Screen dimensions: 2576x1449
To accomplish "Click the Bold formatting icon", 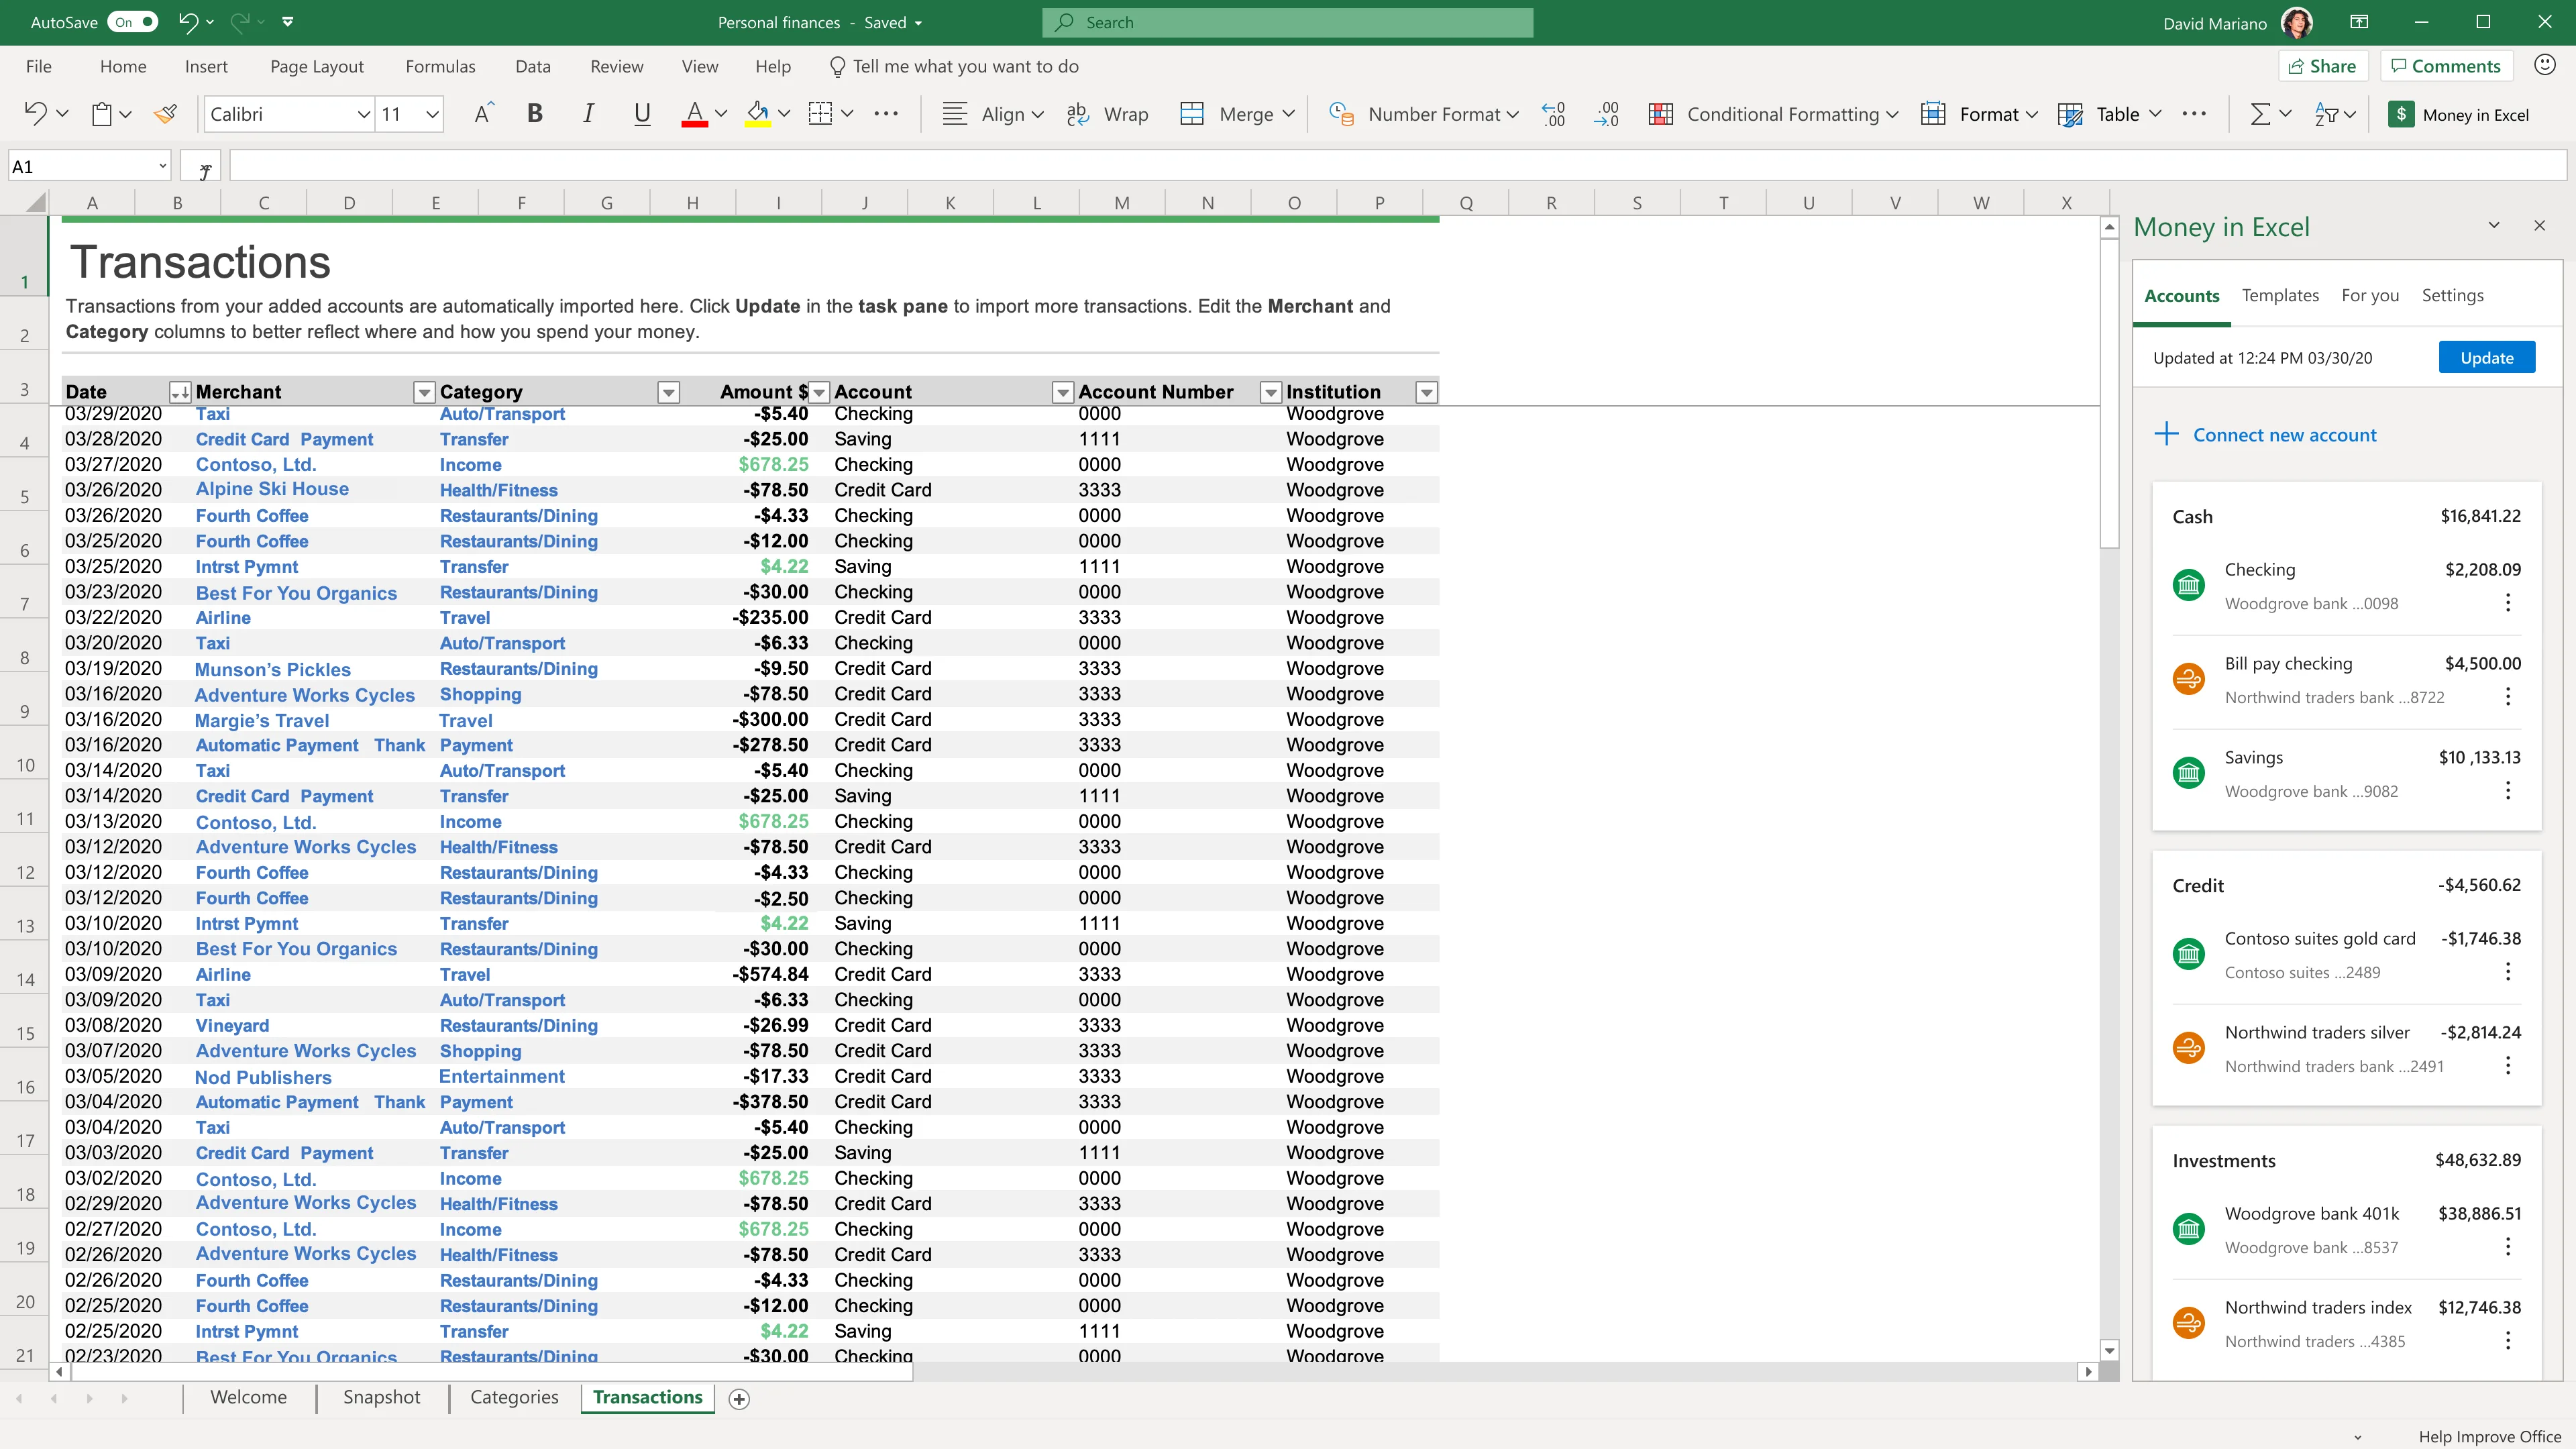I will pyautogui.click(x=535, y=114).
